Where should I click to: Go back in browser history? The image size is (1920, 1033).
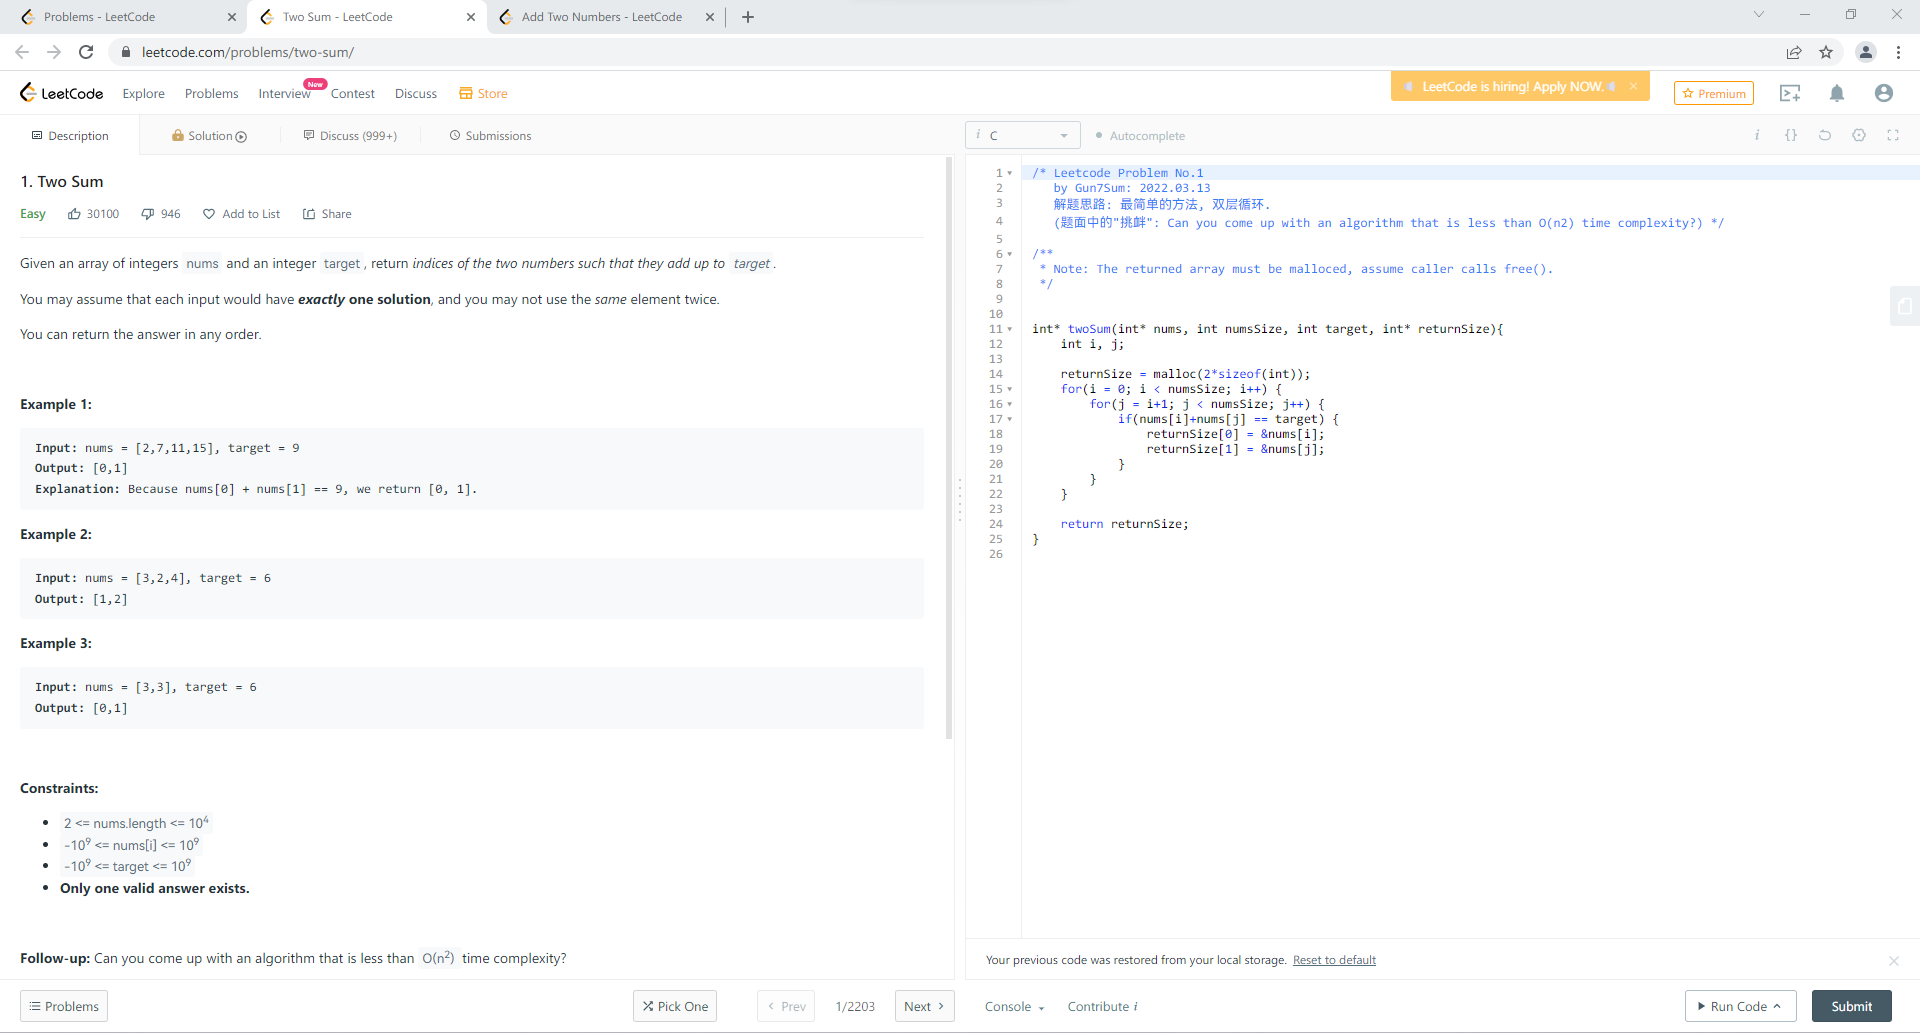tap(22, 52)
